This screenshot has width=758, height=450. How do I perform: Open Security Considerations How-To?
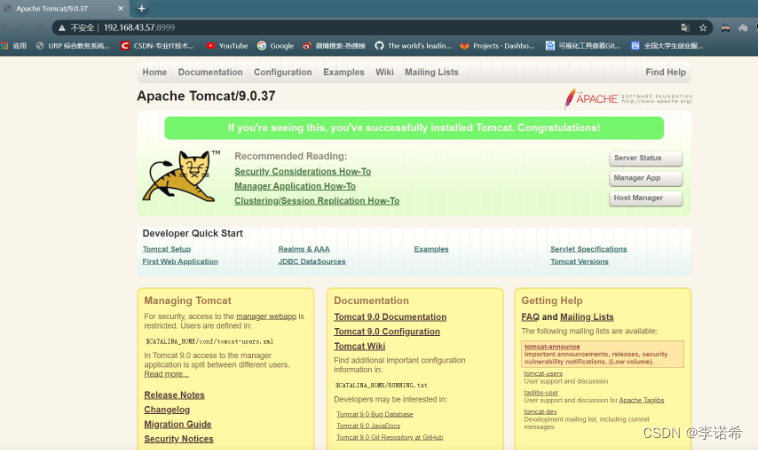[303, 172]
